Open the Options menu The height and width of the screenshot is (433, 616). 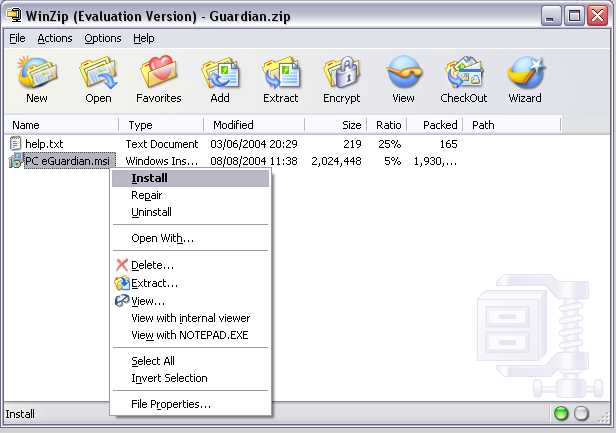click(102, 38)
